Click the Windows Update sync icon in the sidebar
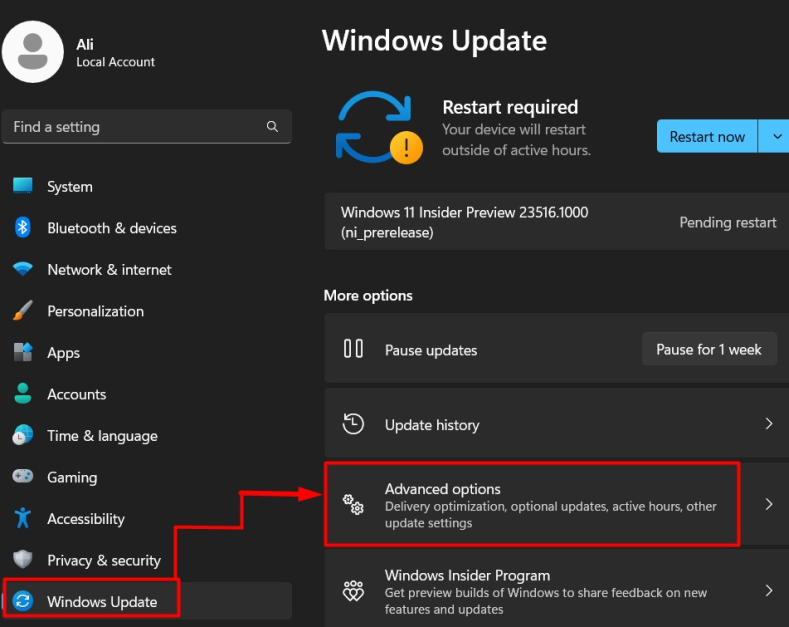This screenshot has width=789, height=627. [x=23, y=601]
